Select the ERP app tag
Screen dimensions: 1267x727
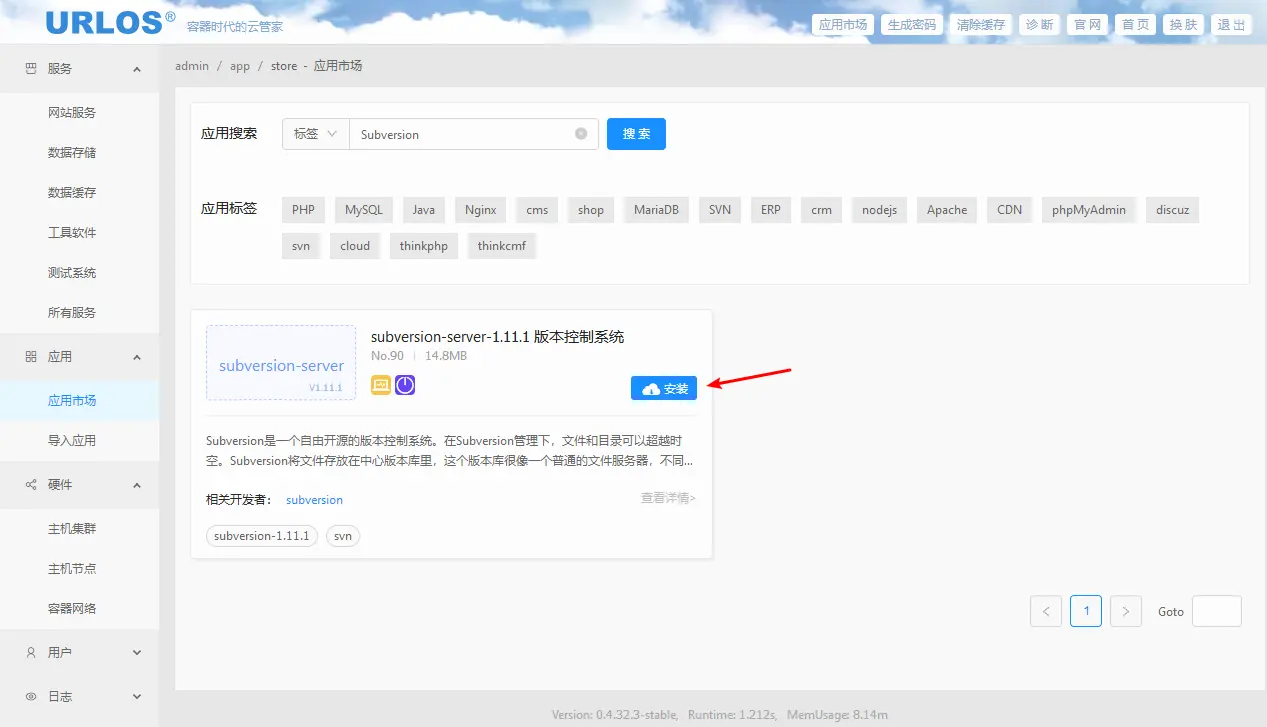771,210
